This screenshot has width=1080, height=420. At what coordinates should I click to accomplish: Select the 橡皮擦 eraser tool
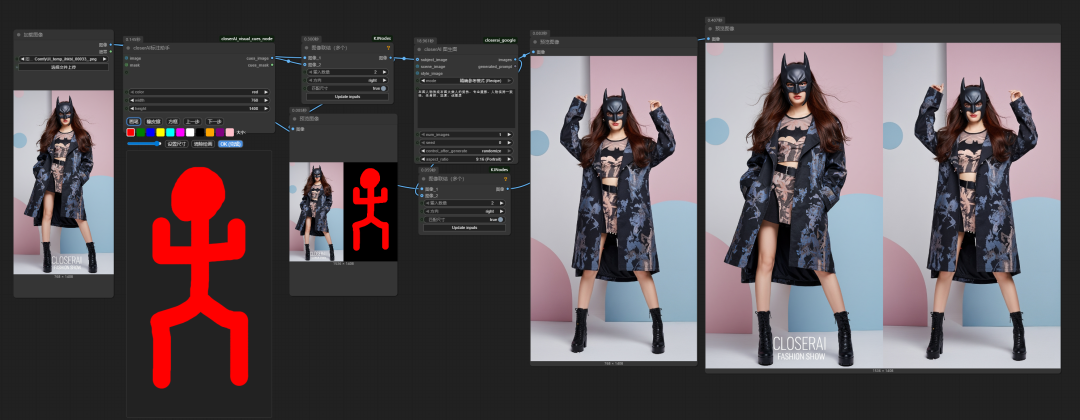[154, 121]
